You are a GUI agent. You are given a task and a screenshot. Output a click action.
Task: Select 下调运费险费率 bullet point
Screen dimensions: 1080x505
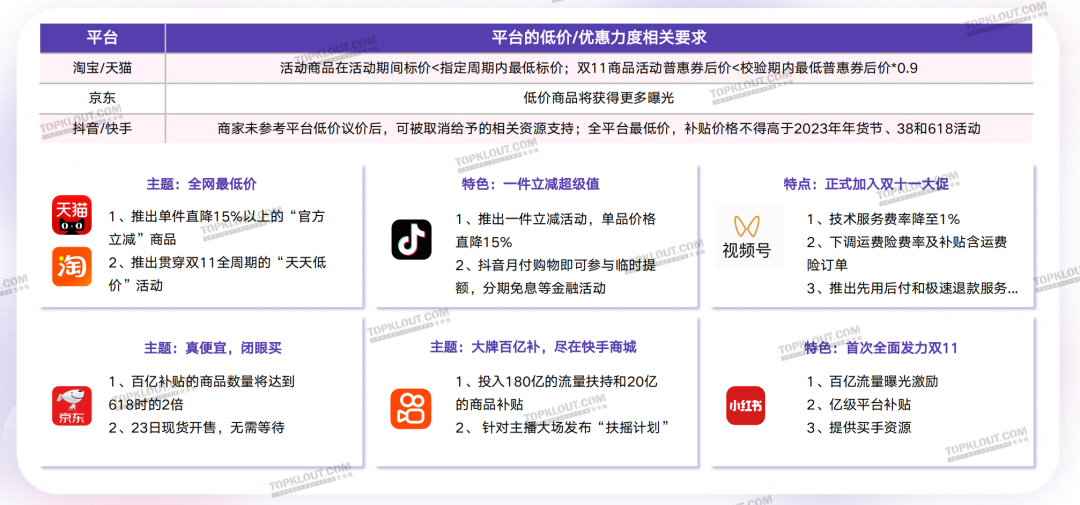907,254
